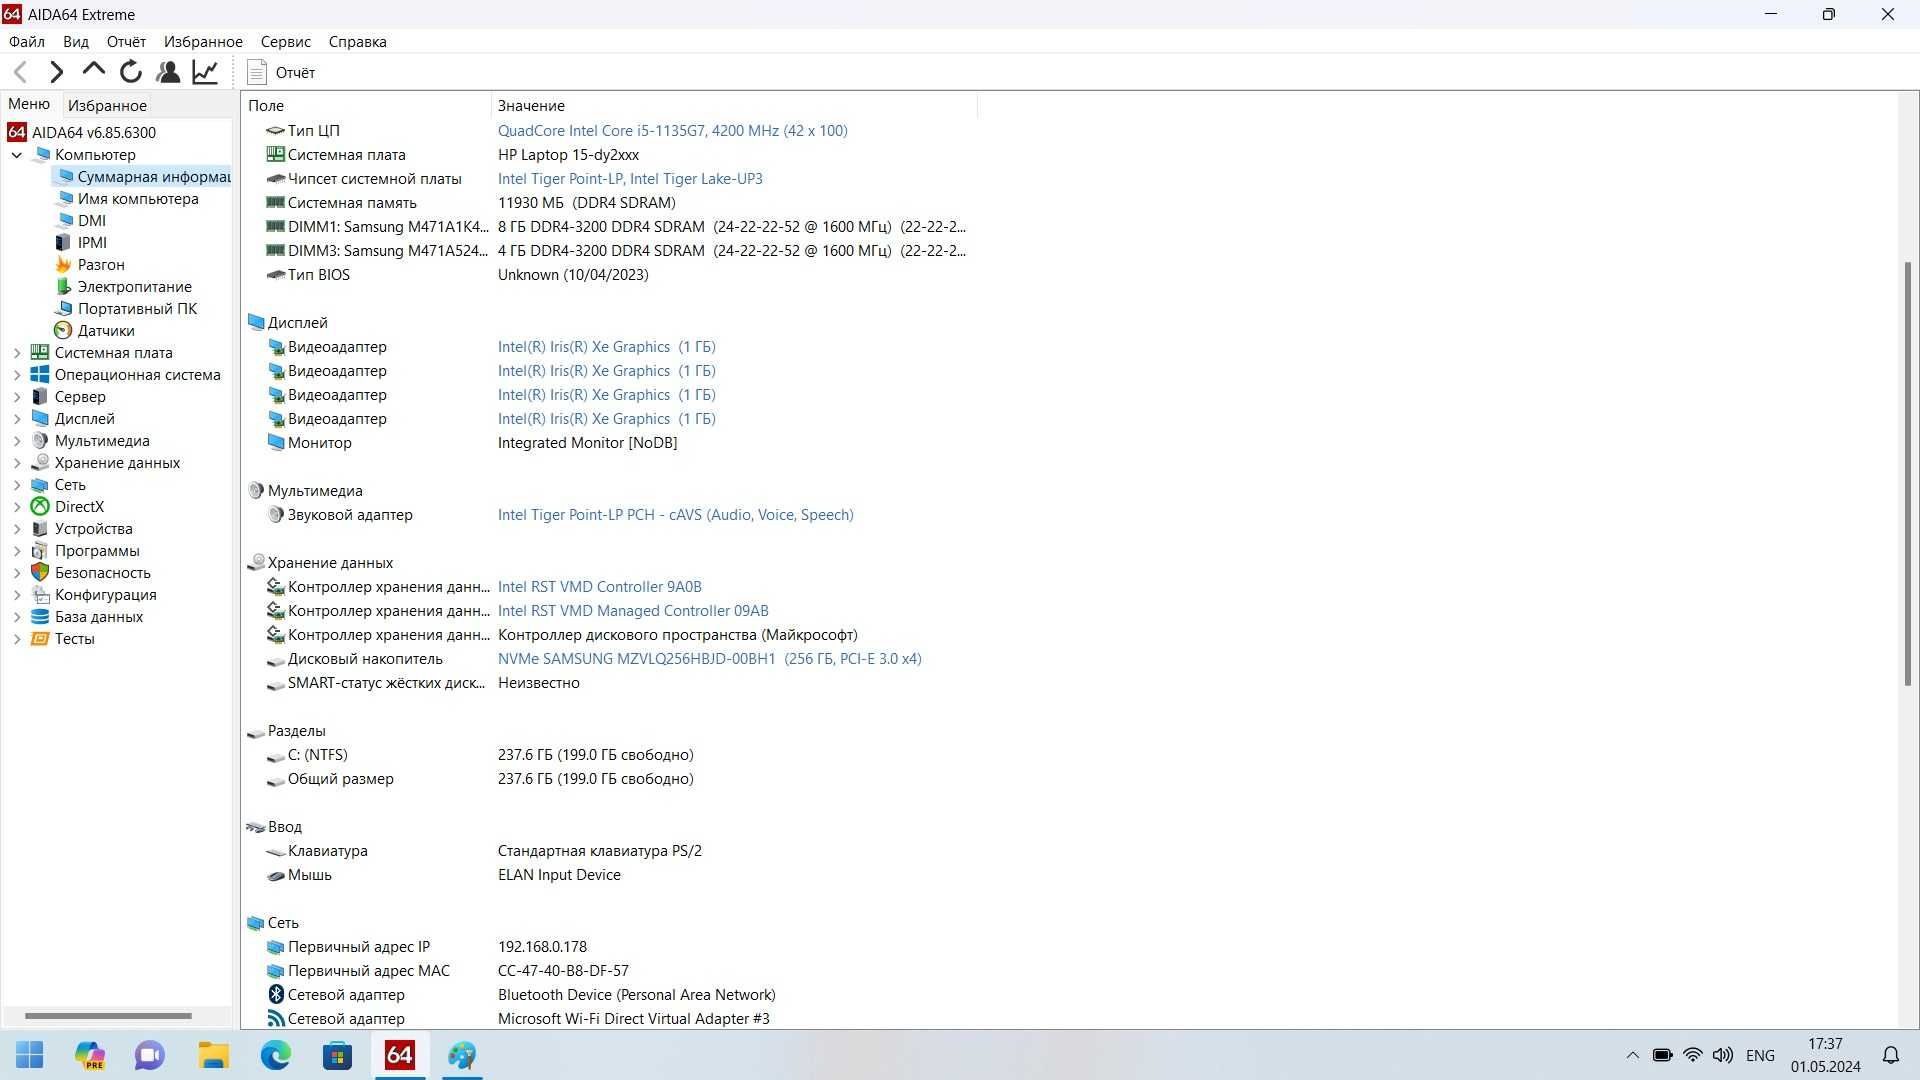Click the База данных database icon
1920x1080 pixels.
pyautogui.click(x=40, y=617)
